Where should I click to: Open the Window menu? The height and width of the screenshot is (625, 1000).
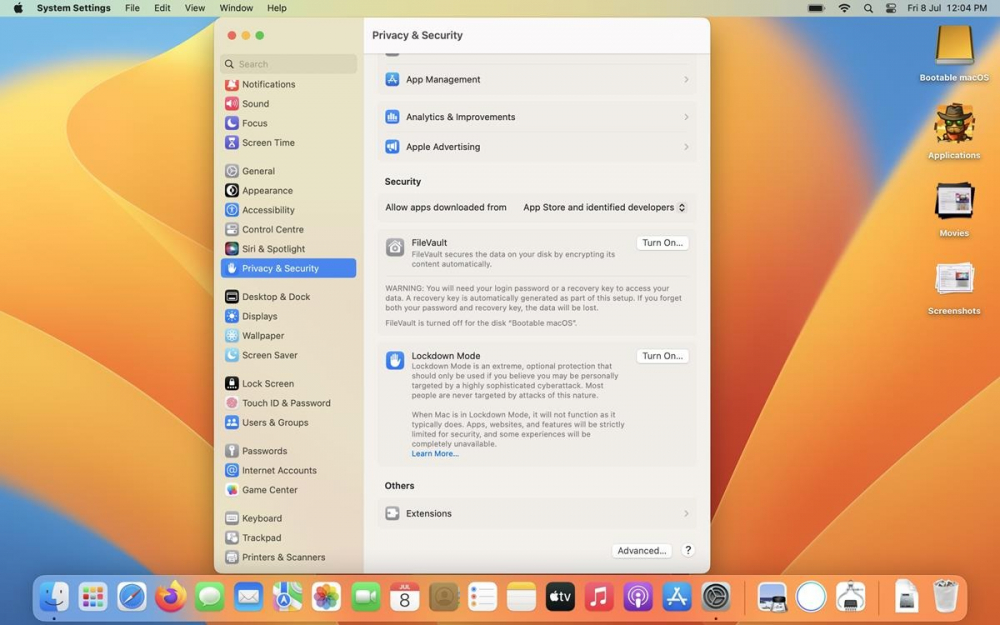coord(236,8)
